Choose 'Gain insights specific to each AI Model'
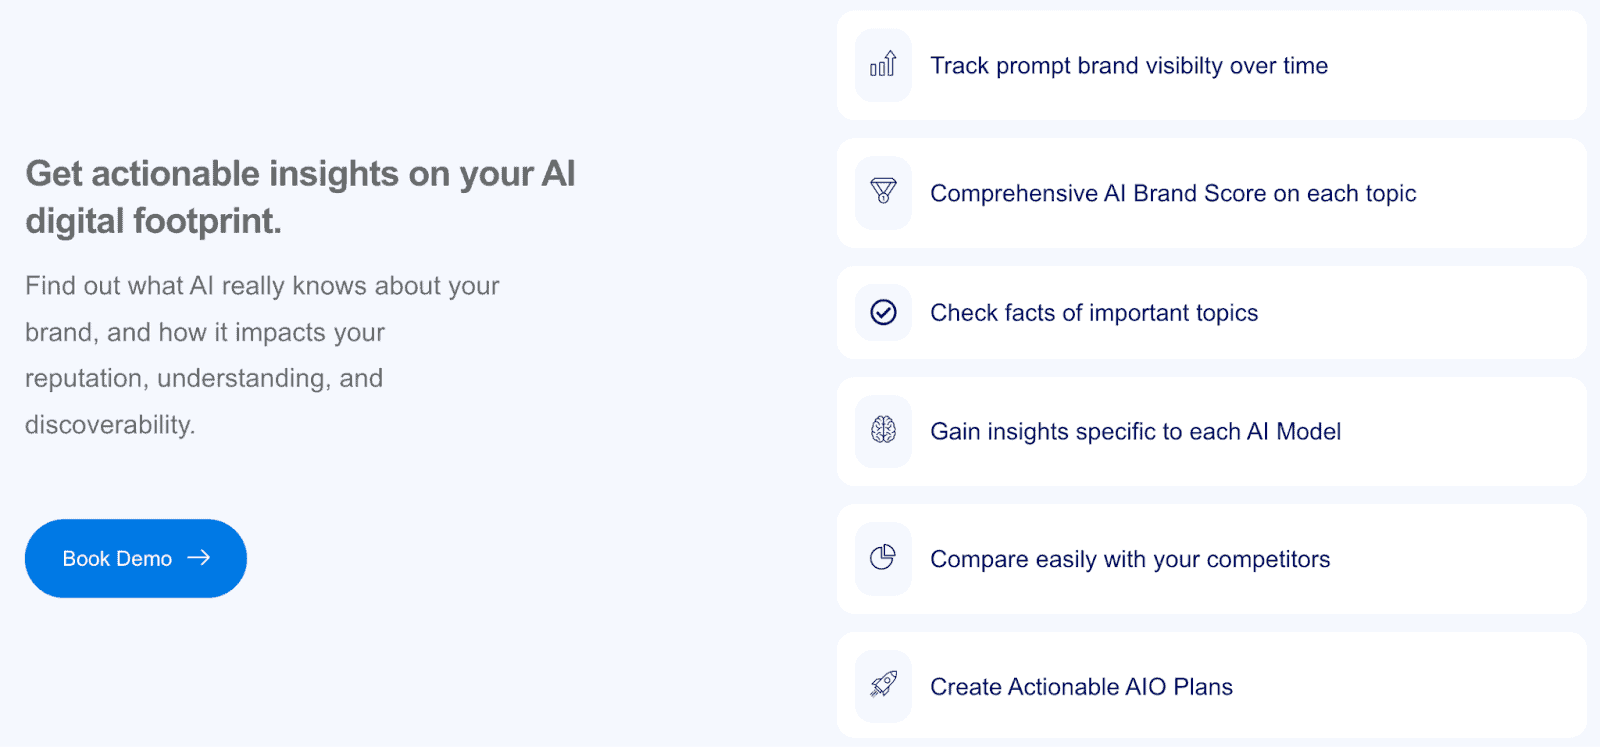The image size is (1600, 747). point(1135,432)
